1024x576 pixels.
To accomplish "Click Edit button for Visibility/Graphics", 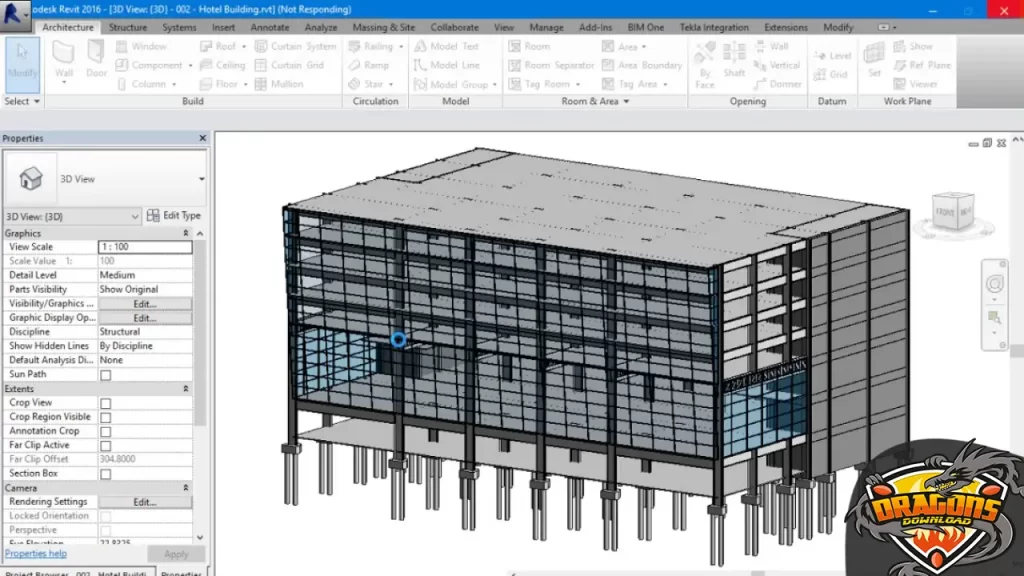I will tap(145, 303).
